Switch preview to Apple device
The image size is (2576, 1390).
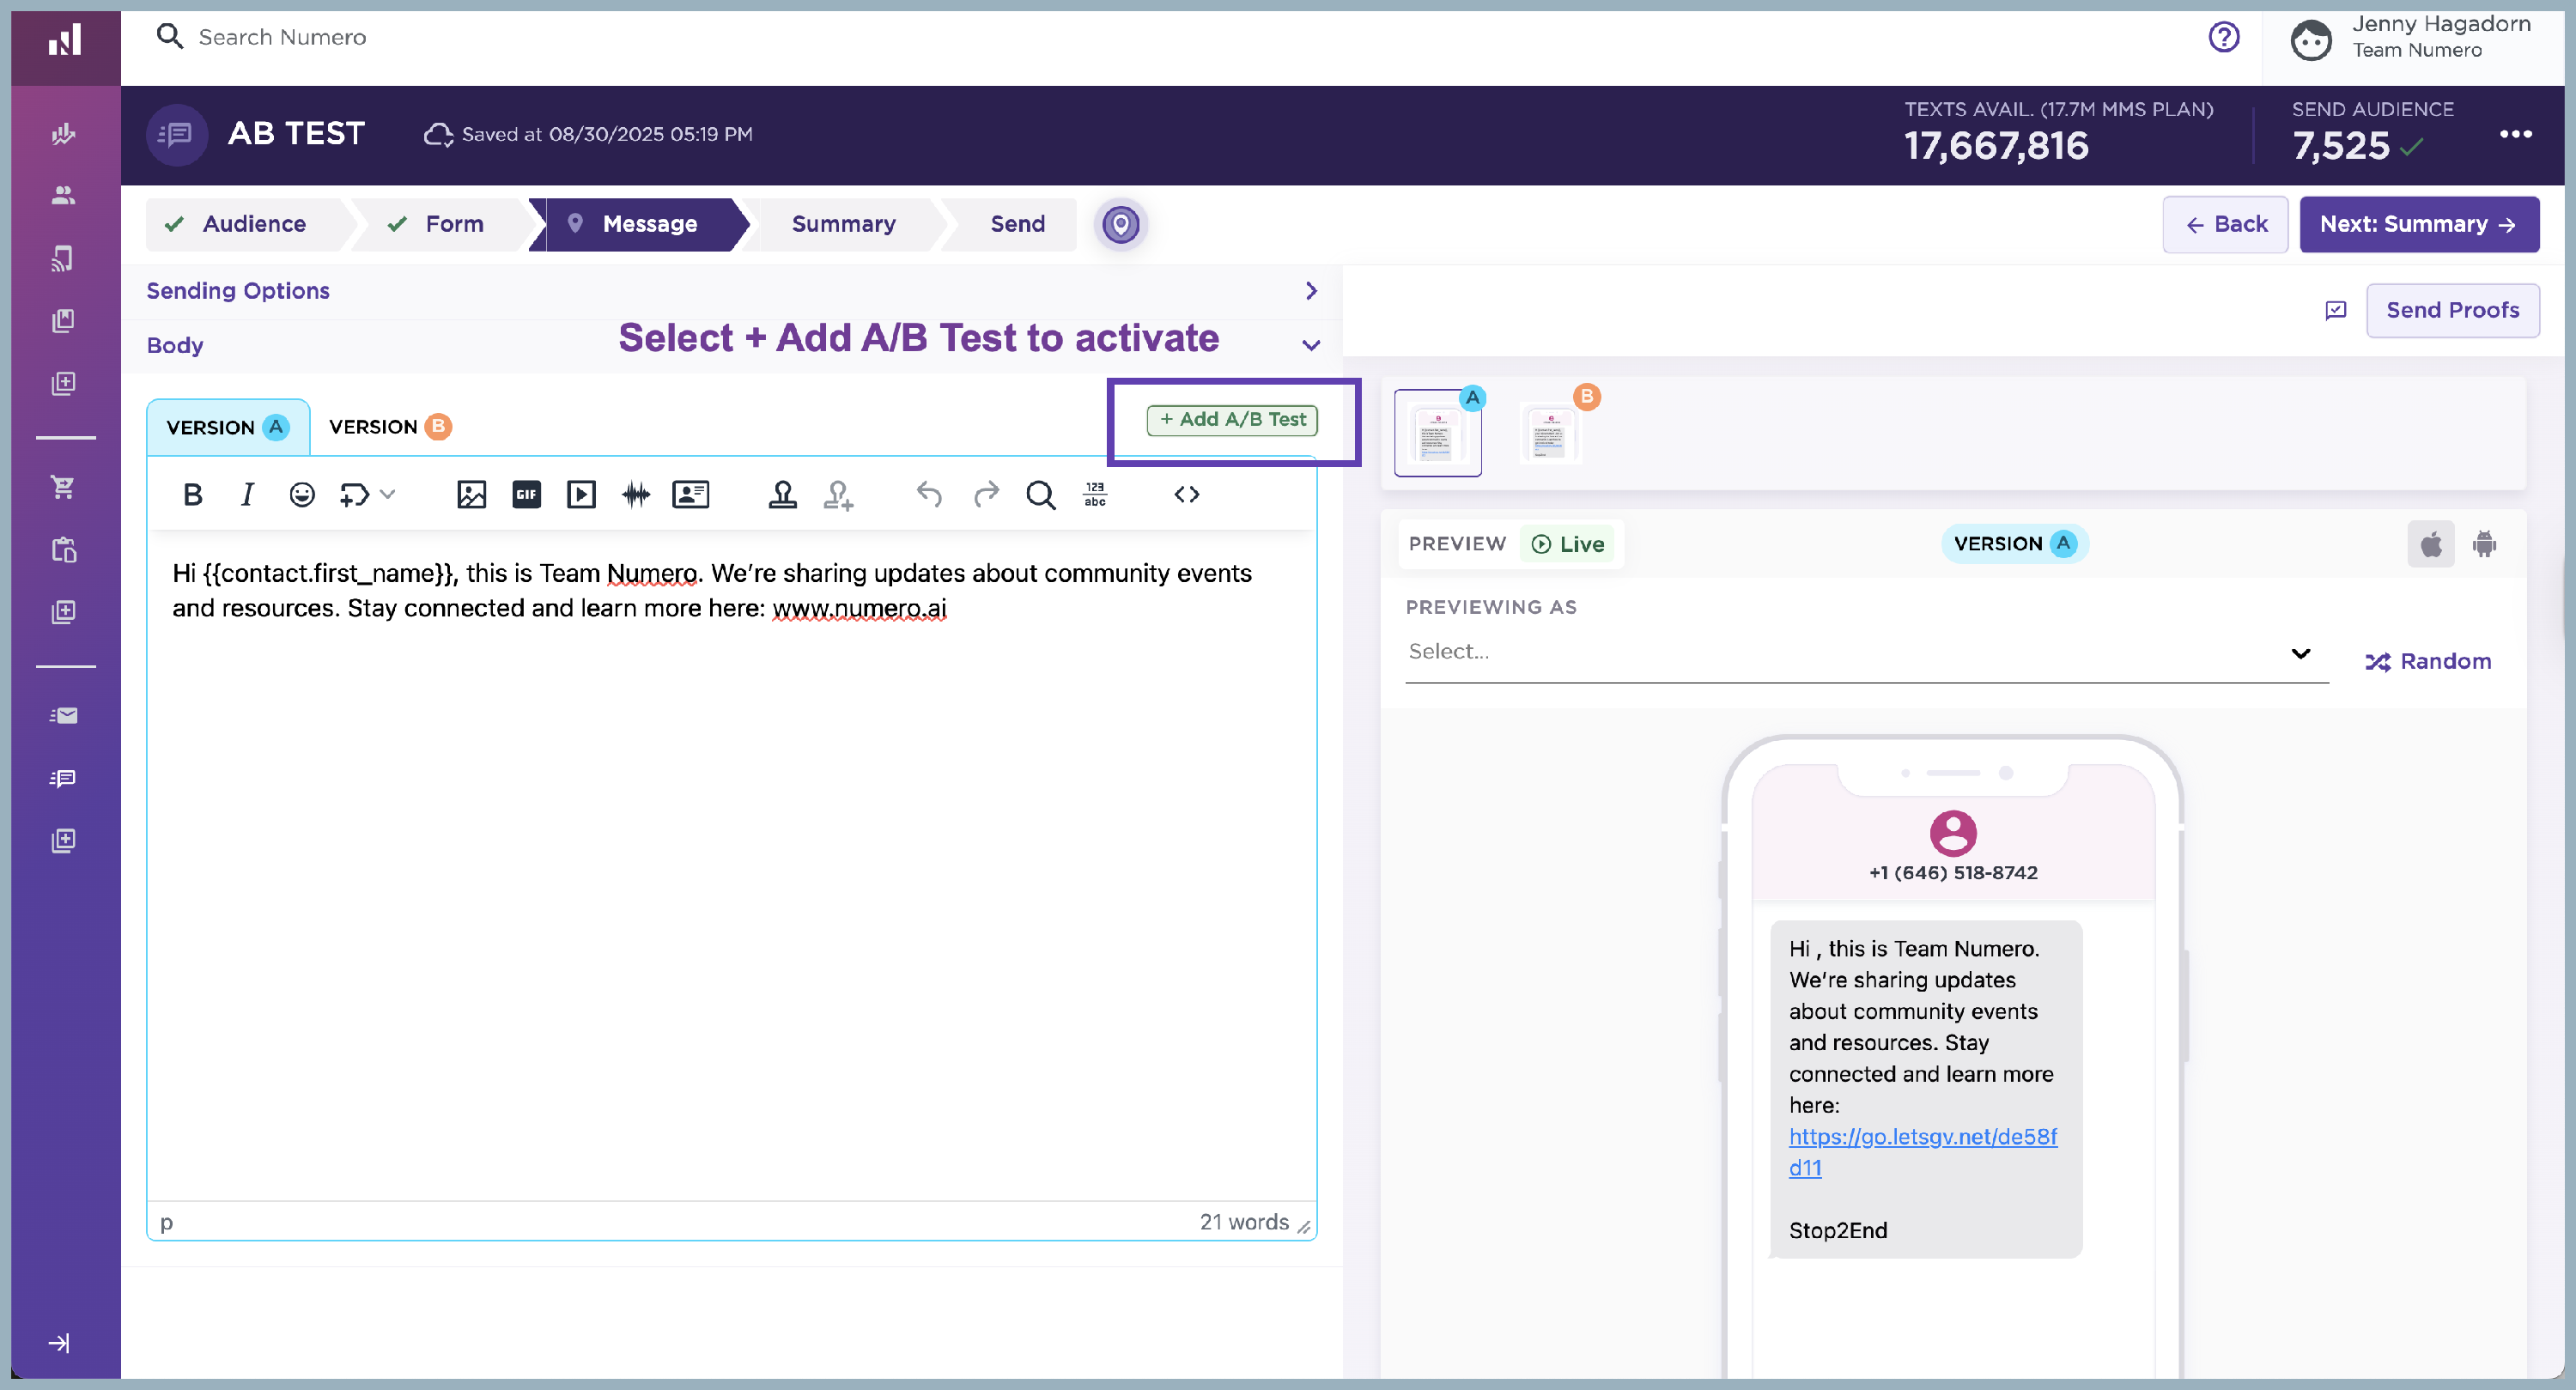click(2430, 544)
